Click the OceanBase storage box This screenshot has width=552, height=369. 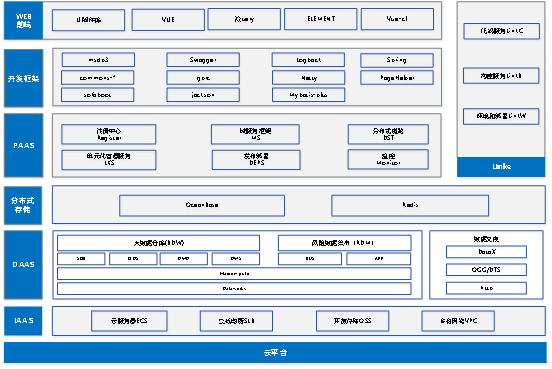point(202,205)
